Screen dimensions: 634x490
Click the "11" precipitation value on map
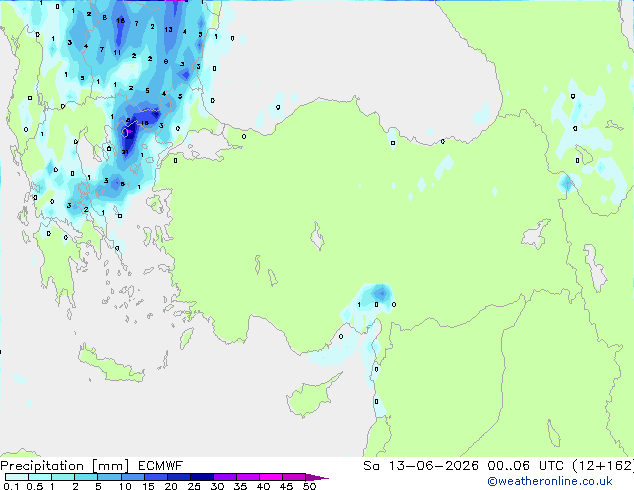click(x=117, y=52)
